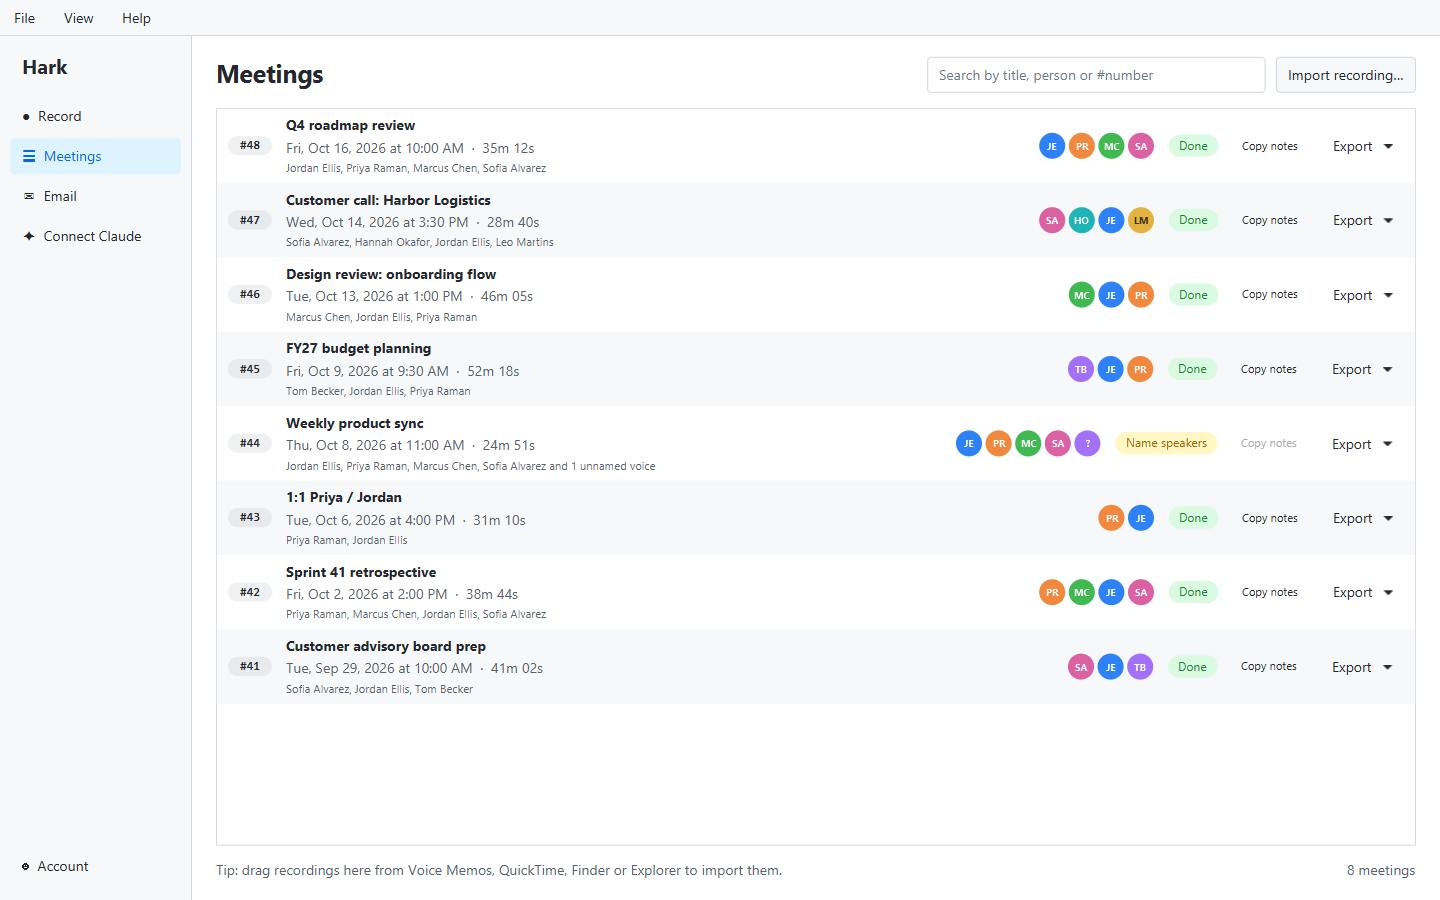This screenshot has width=1440, height=900.
Task: Click the meeting search field
Action: pos(1096,75)
